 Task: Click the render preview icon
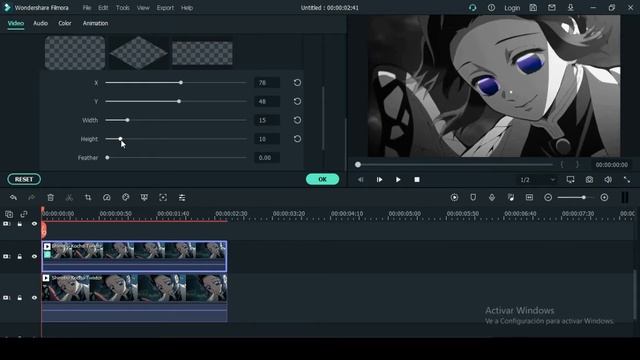[454, 198]
